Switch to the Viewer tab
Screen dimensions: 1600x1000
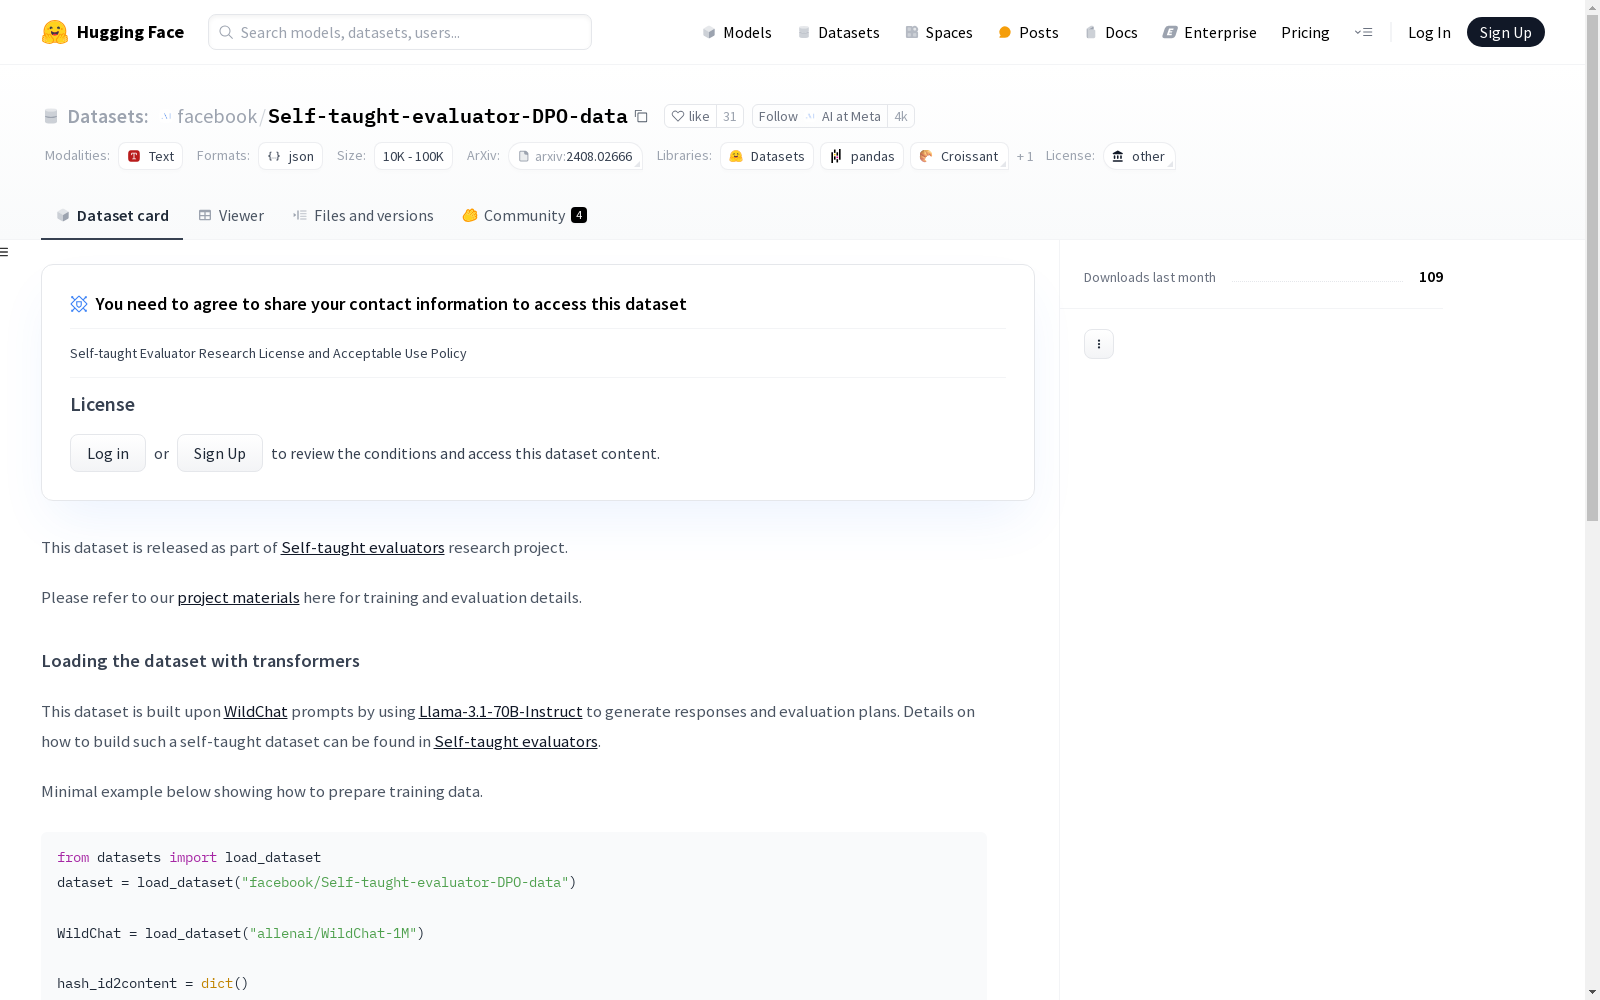[231, 215]
